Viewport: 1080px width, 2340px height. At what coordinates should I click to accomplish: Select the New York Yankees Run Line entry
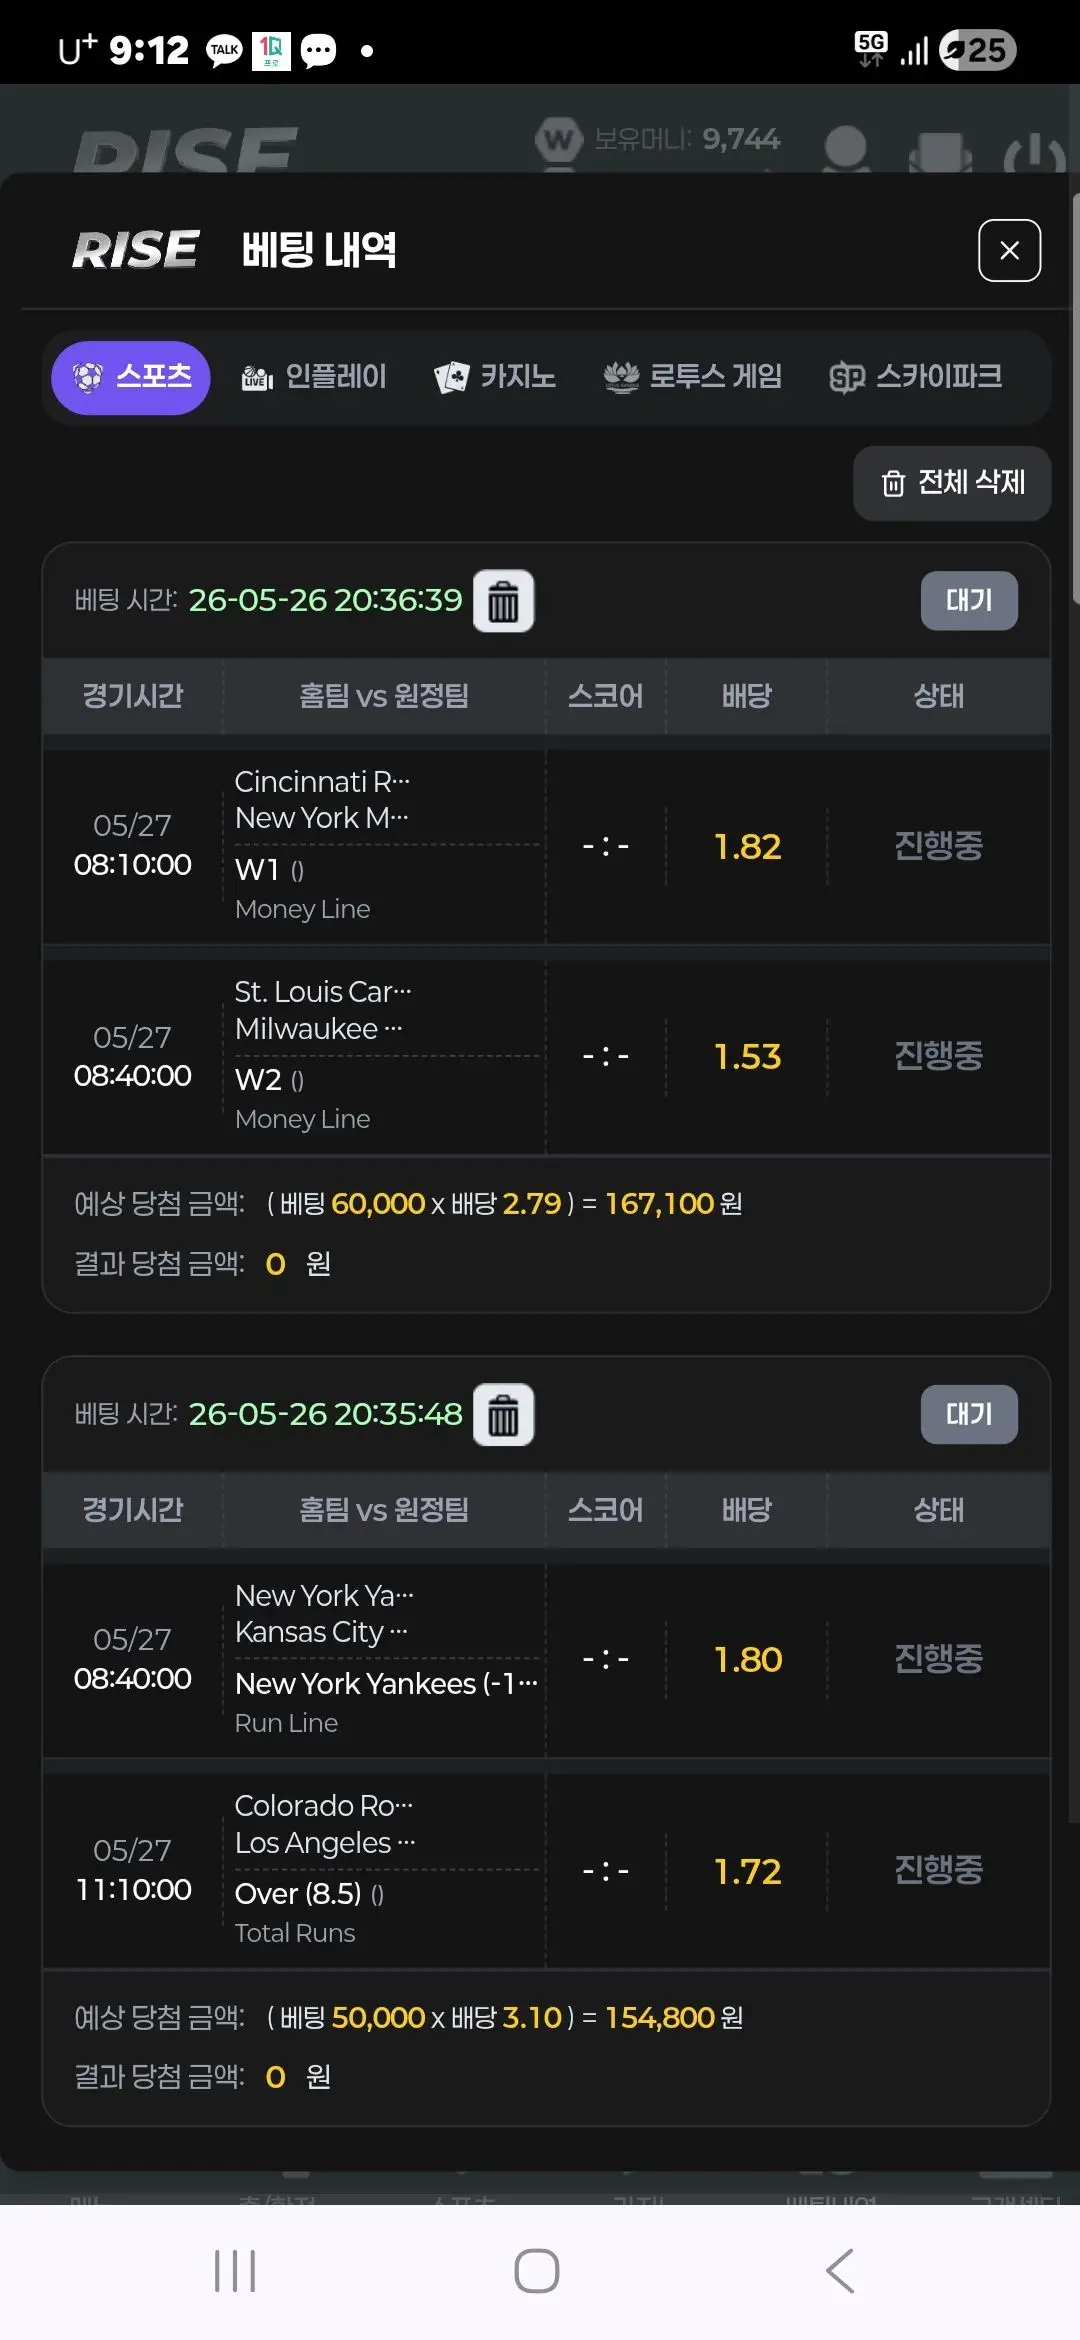pyautogui.click(x=386, y=1702)
